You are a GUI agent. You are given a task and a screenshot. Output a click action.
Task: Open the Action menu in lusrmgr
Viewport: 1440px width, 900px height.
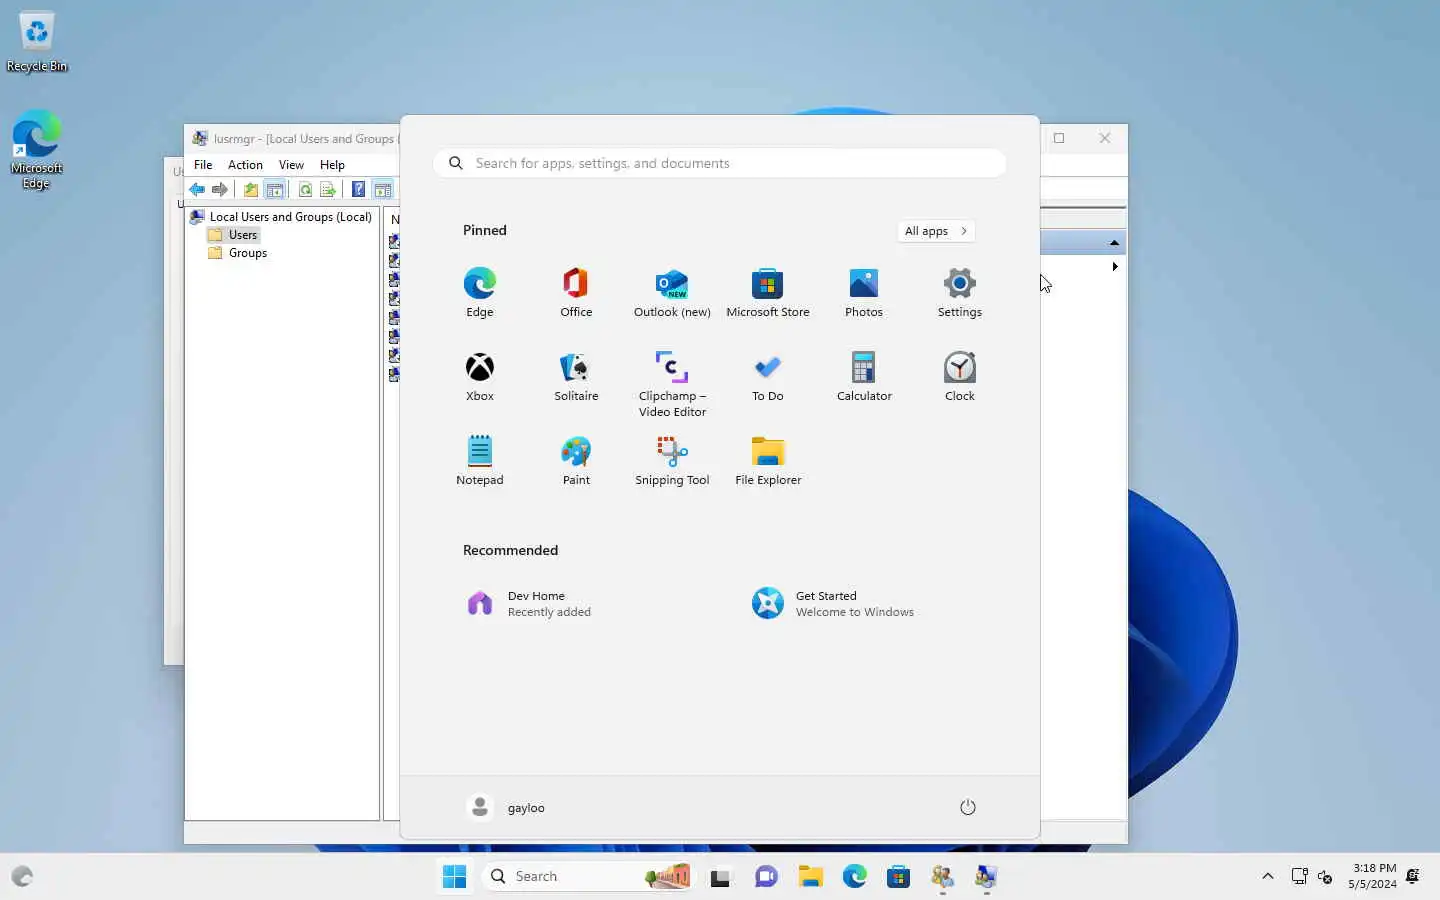pyautogui.click(x=245, y=165)
